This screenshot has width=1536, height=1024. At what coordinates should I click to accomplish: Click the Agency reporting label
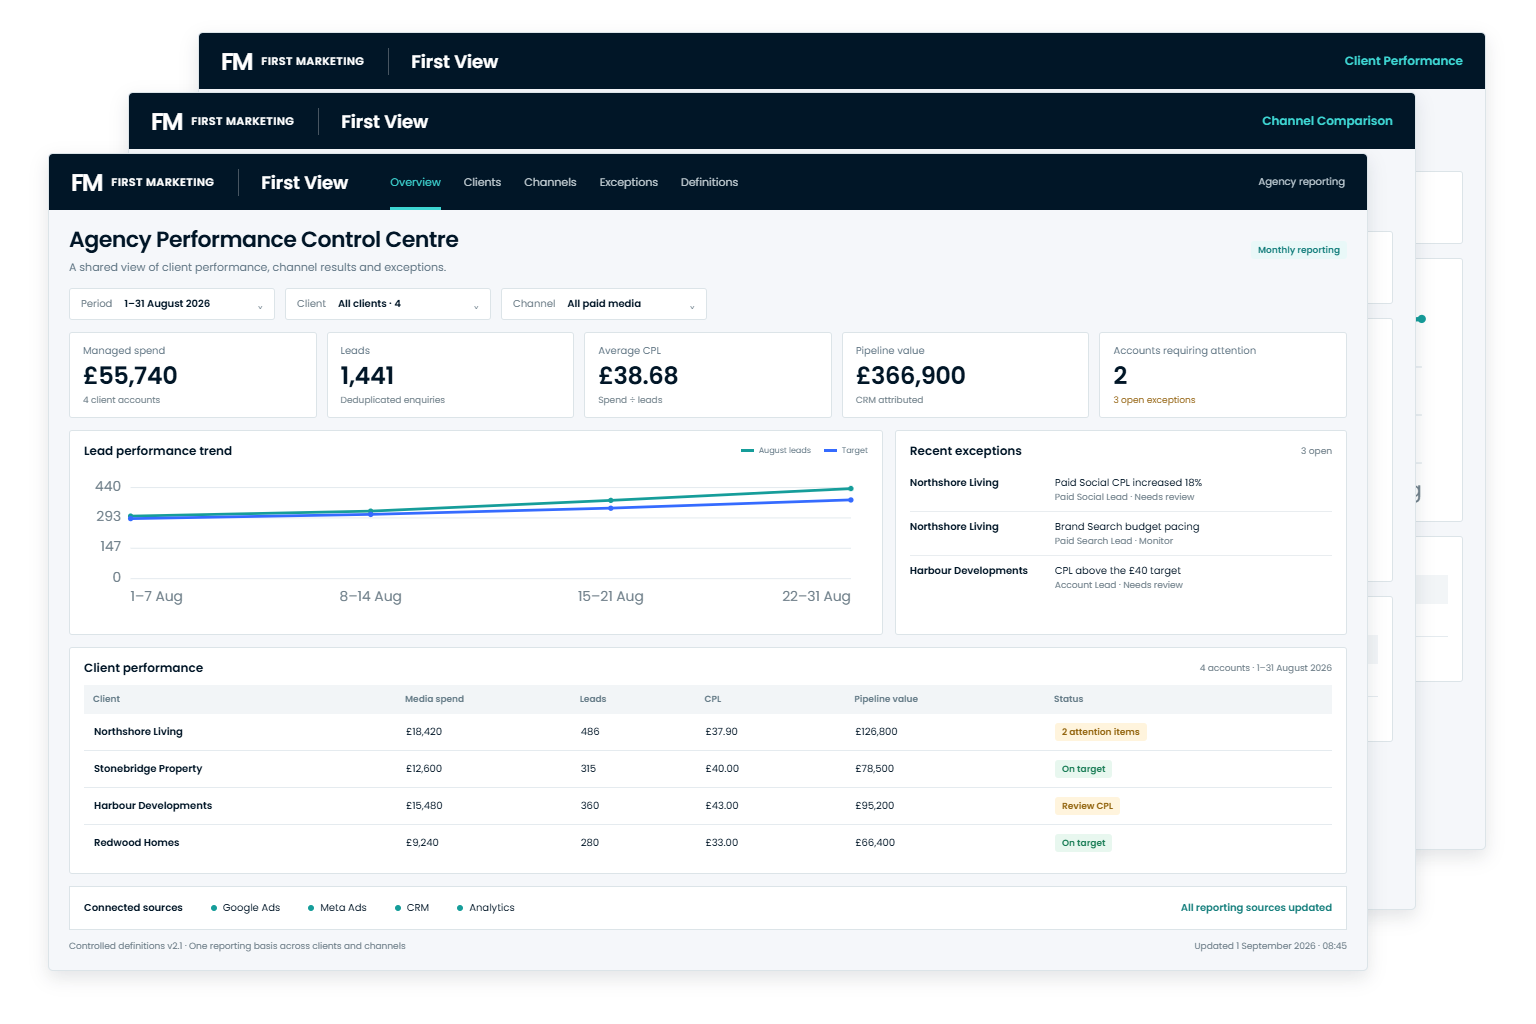pos(1301,182)
